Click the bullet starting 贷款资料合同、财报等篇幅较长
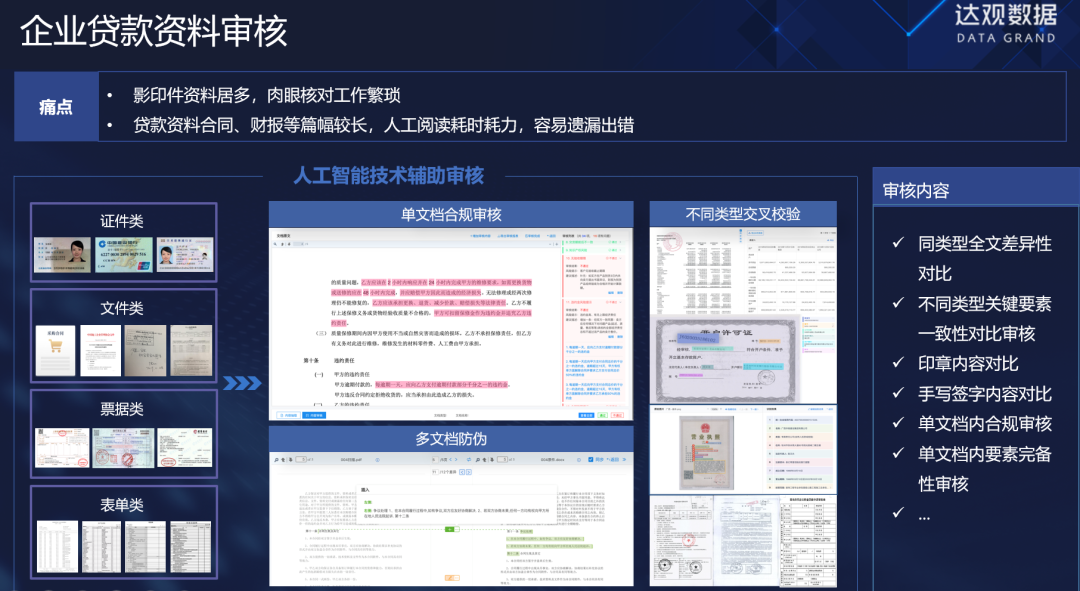 [x=384, y=125]
